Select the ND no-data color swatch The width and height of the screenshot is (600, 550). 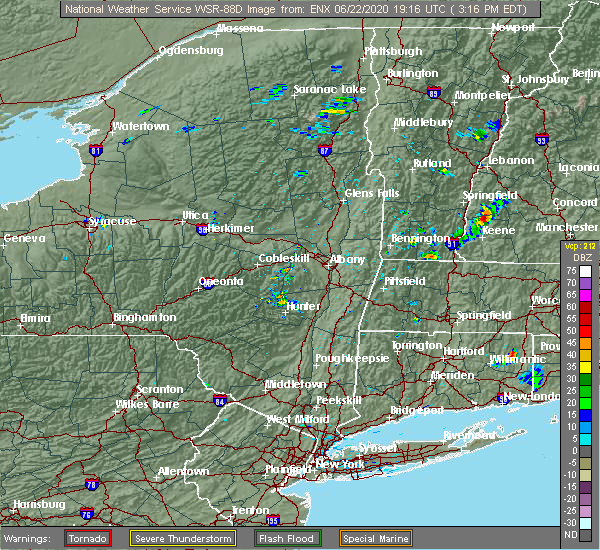(x=585, y=535)
